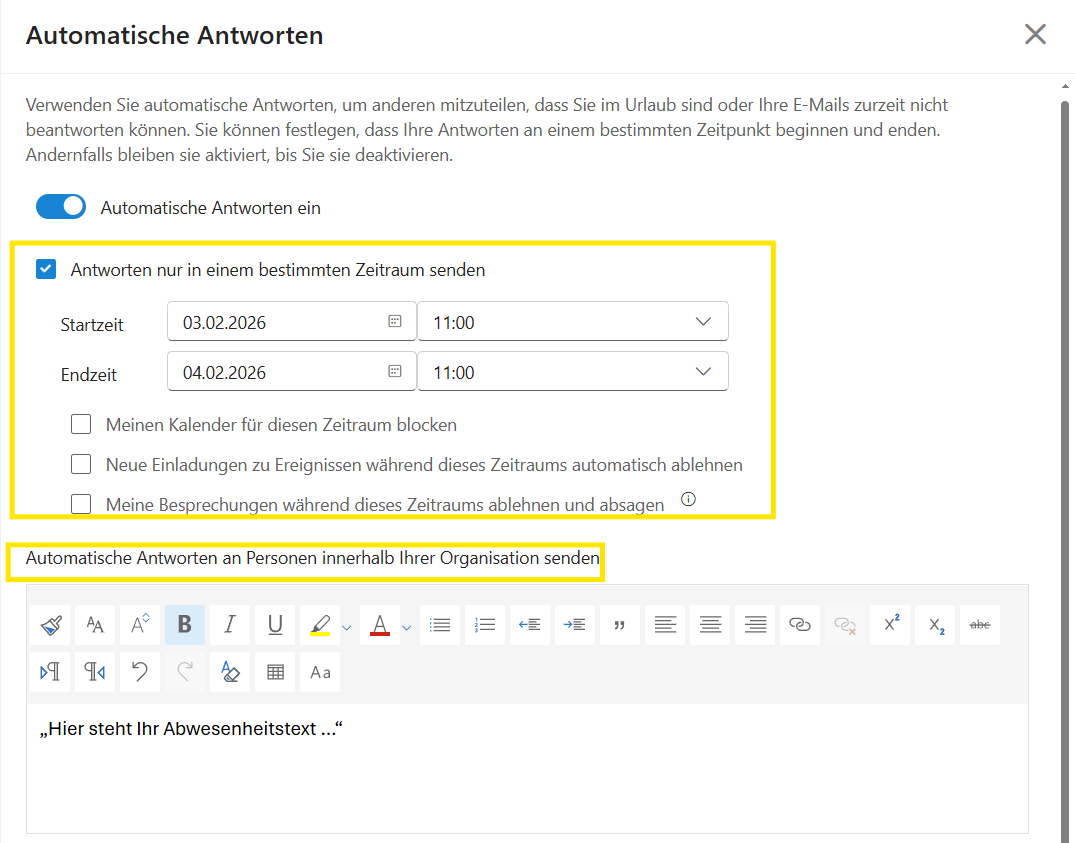Apply superscript formatting
Viewport: 1075px width, 843px height.
coord(891,625)
